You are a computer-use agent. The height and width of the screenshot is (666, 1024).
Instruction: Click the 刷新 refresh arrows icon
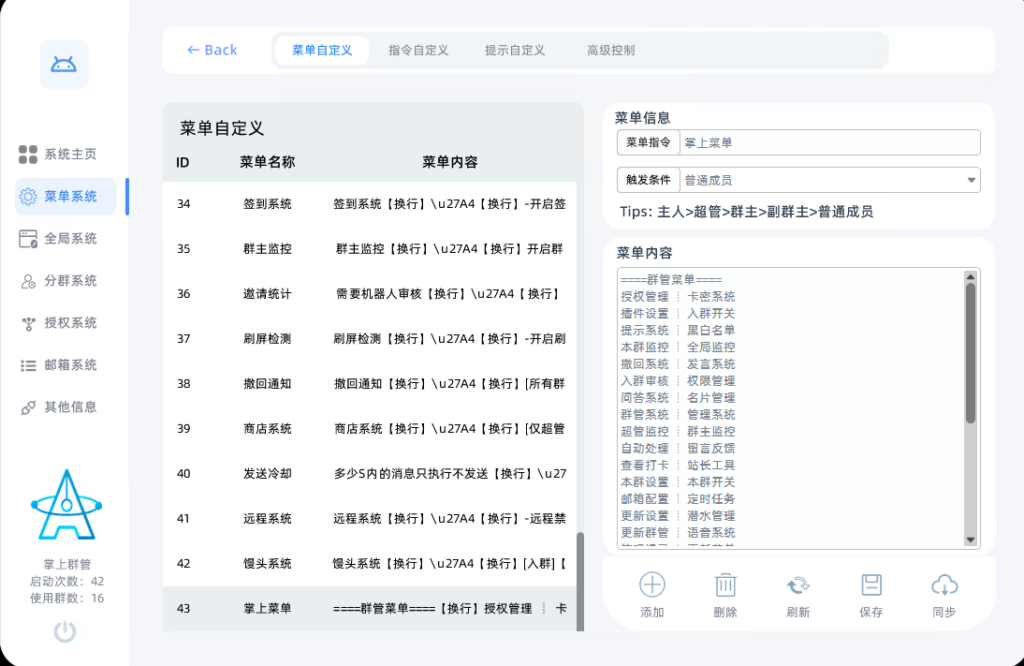click(x=798, y=585)
